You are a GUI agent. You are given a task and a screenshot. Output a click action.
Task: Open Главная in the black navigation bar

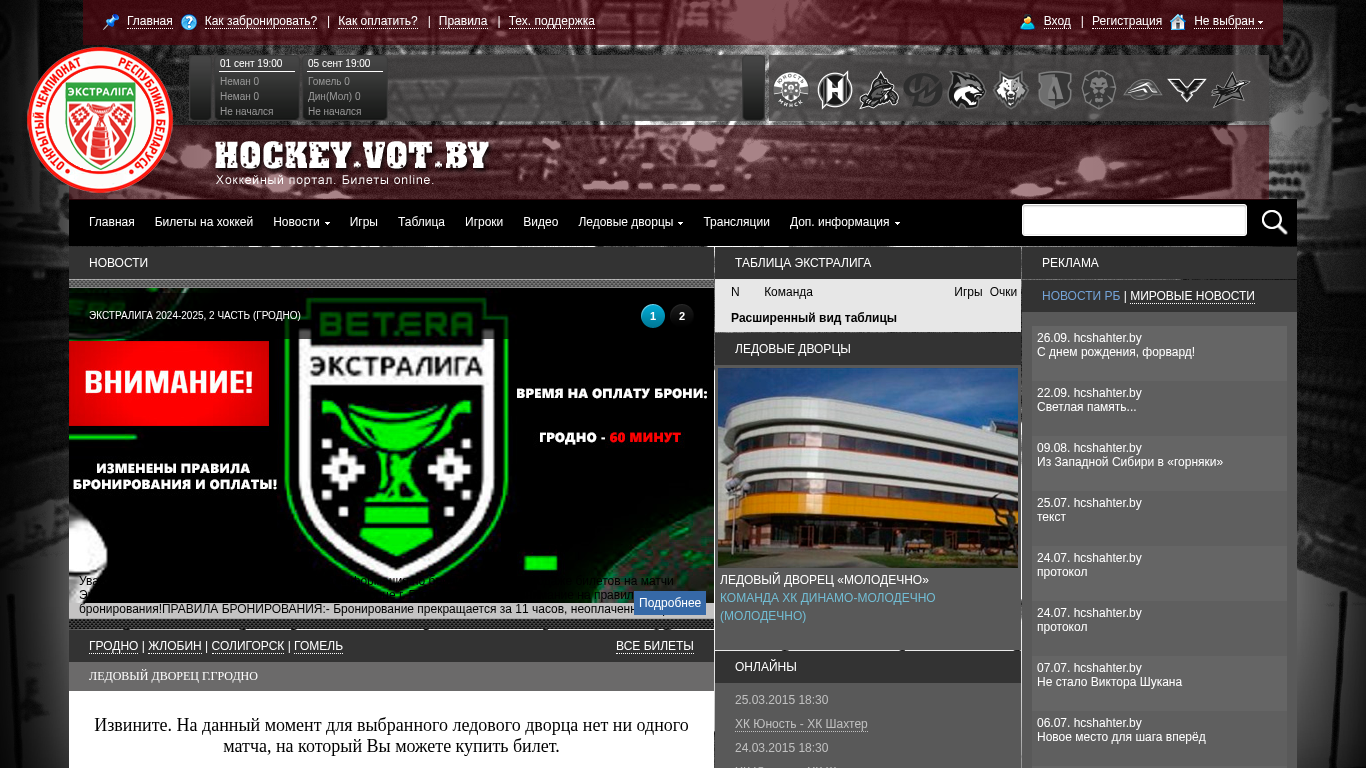[x=112, y=222]
